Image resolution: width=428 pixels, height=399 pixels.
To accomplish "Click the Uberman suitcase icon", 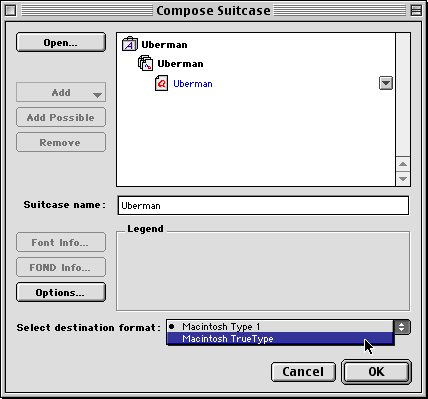I will pos(129,44).
